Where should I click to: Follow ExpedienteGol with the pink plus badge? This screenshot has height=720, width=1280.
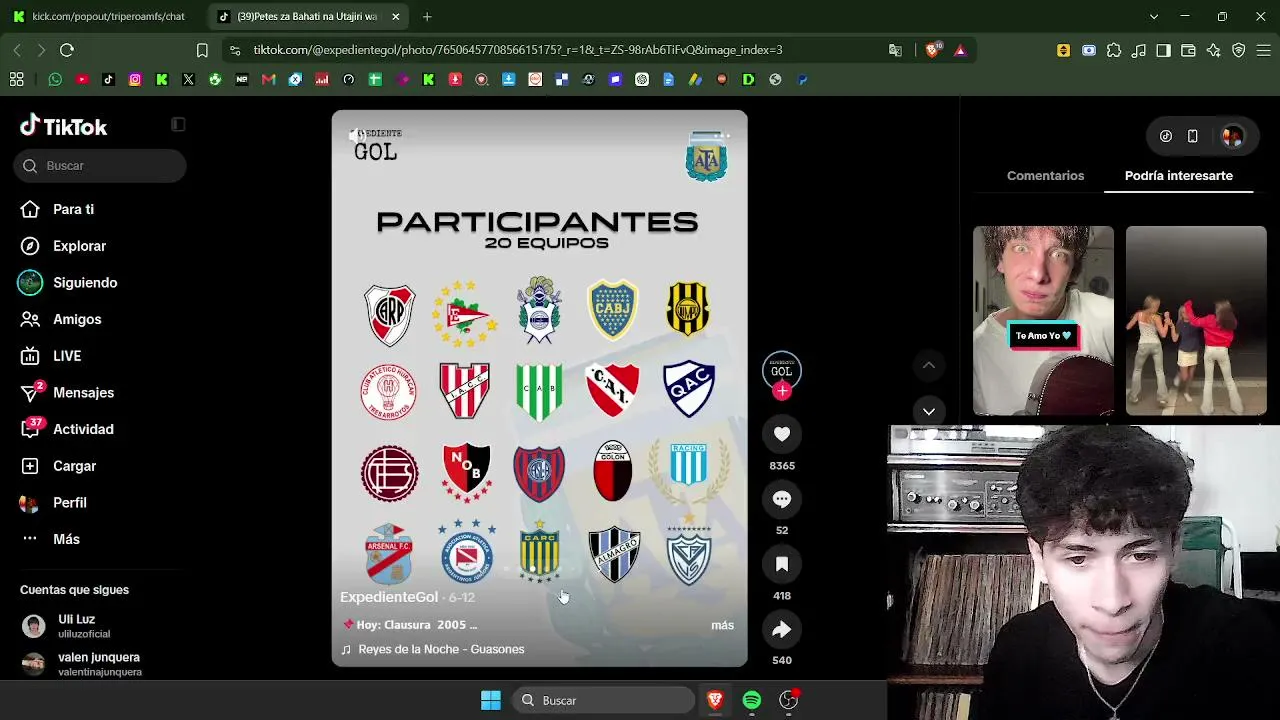[782, 391]
